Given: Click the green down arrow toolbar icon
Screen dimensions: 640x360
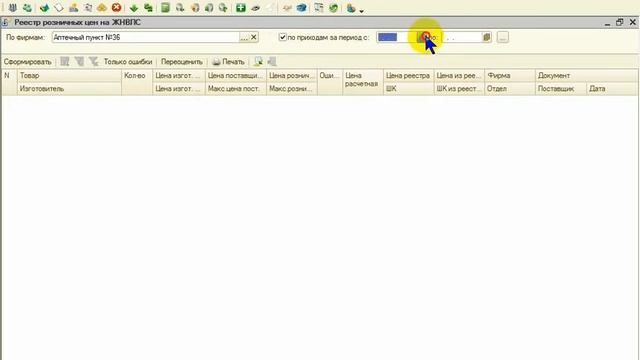Looking at the screenshot, I should [x=133, y=8].
